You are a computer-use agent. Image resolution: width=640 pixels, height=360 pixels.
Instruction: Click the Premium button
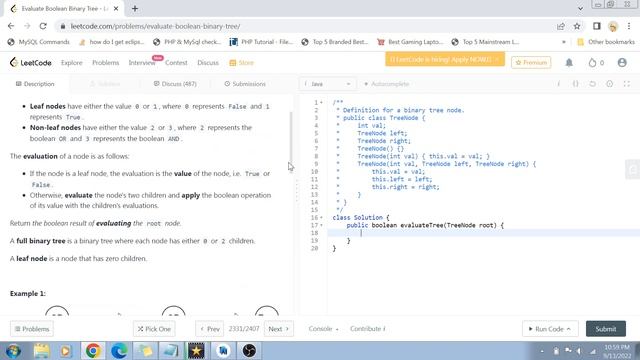point(531,62)
